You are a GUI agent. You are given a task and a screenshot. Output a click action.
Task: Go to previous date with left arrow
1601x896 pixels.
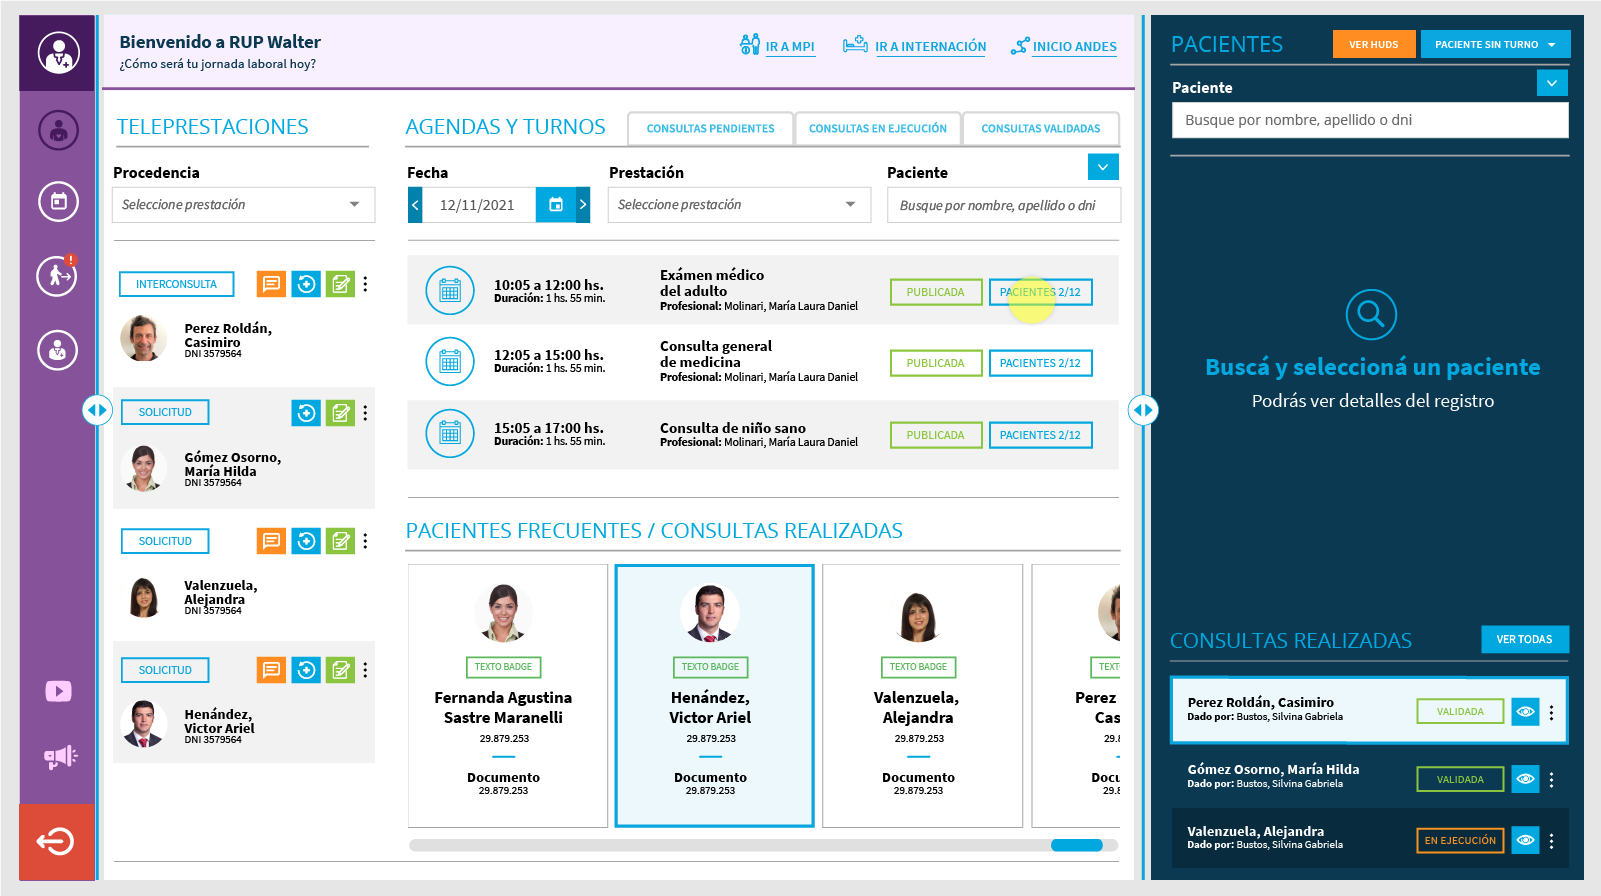(415, 205)
